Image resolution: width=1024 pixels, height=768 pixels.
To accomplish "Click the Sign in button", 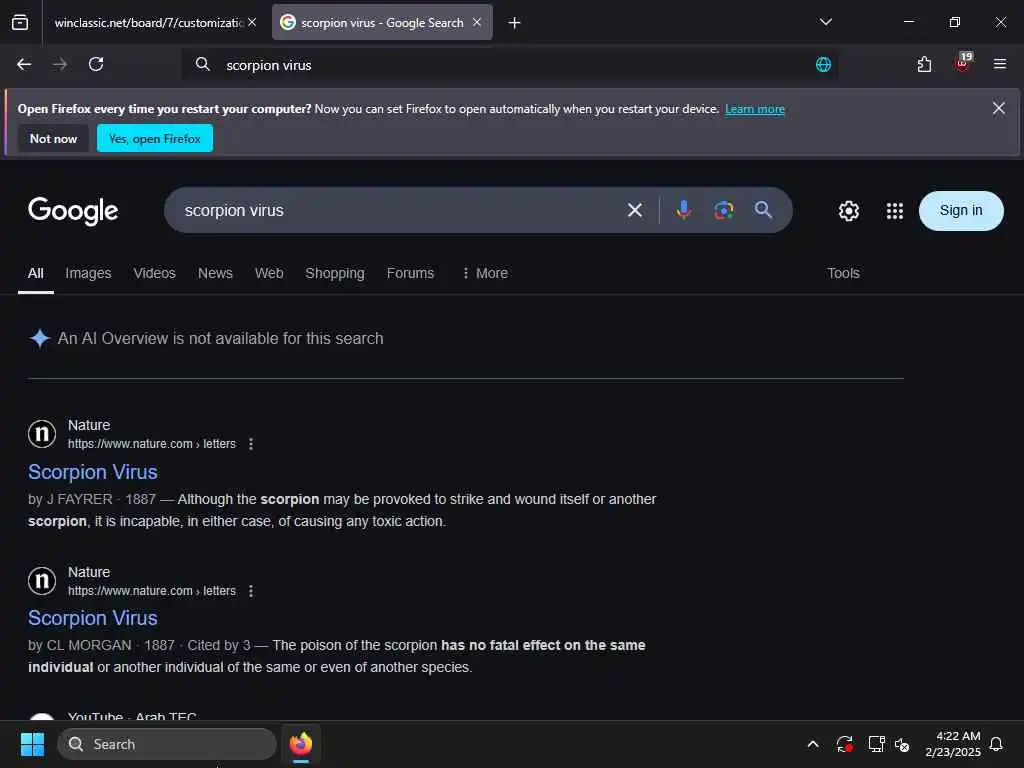I will 961,210.
